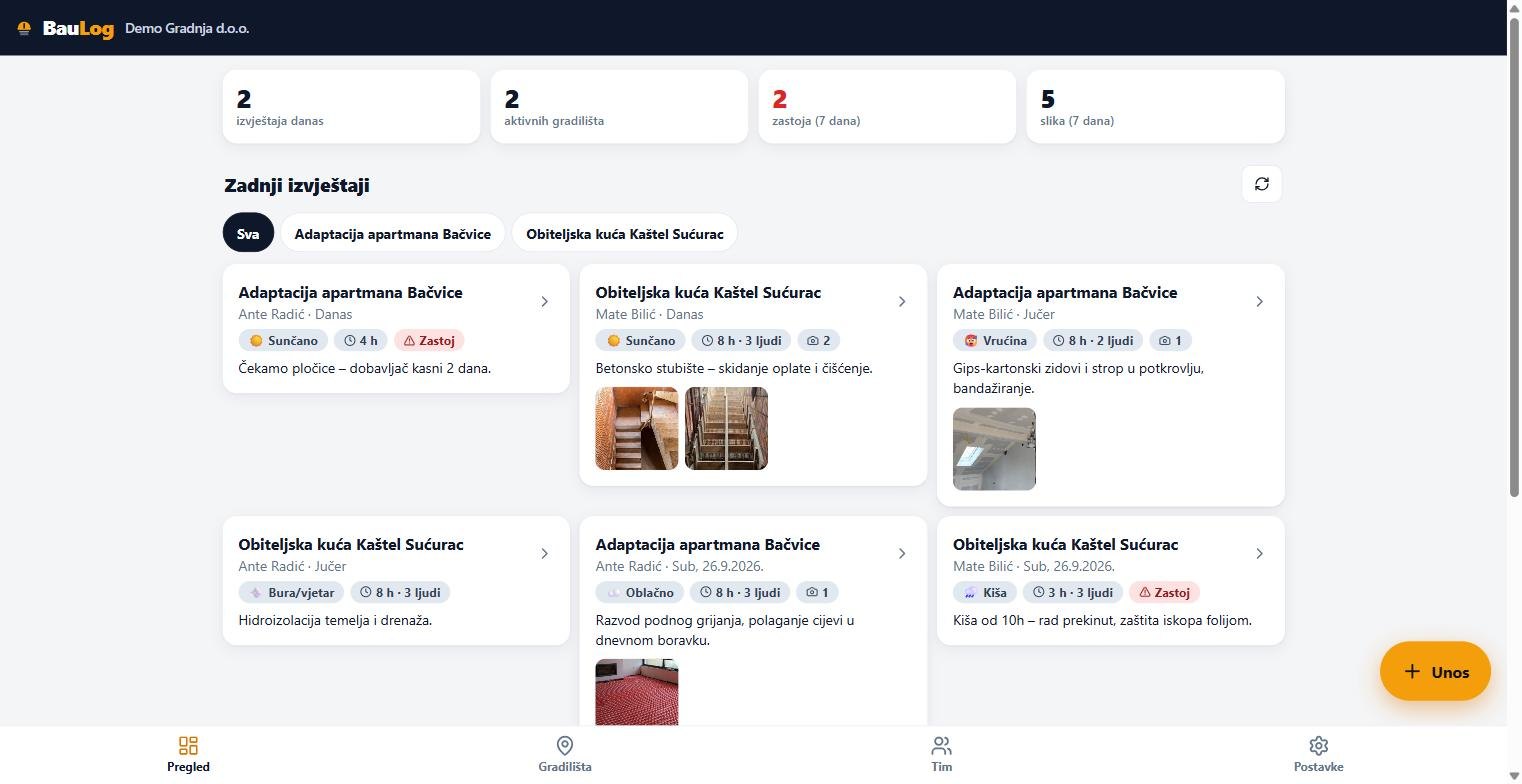Open the chevron on the Razvod podnog grijanja report
This screenshot has width=1522, height=784.
(902, 553)
